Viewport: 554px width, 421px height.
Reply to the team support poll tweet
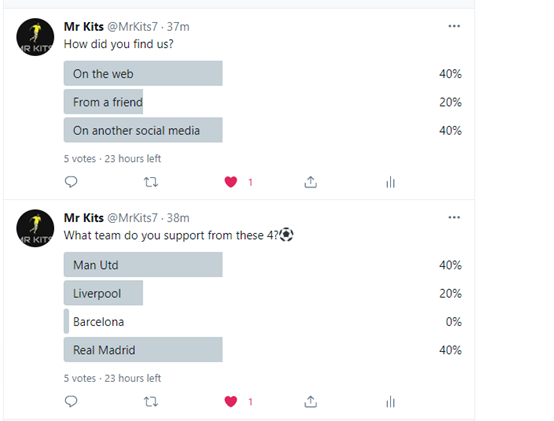coord(71,402)
